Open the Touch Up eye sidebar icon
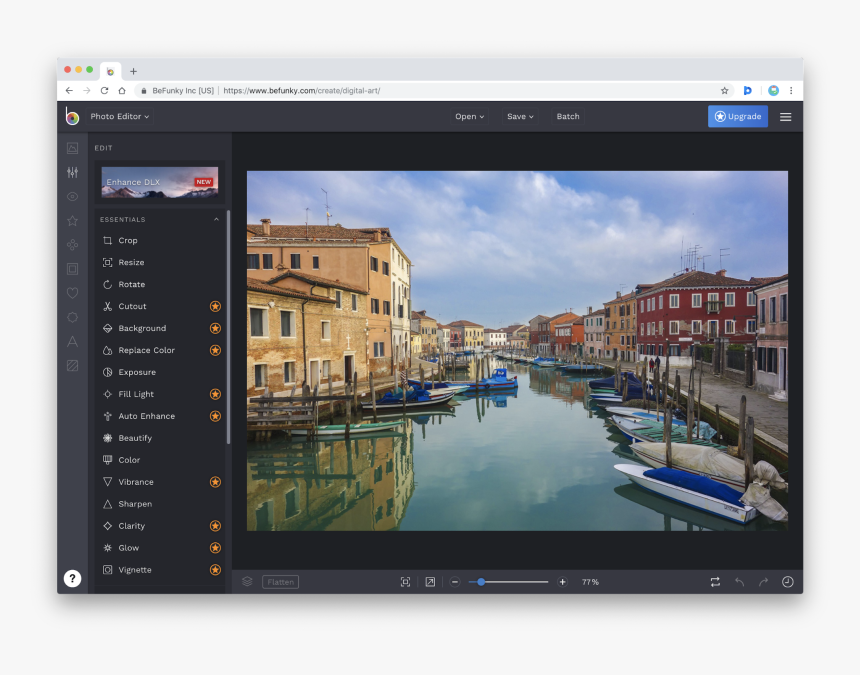This screenshot has width=860, height=675. (72, 196)
